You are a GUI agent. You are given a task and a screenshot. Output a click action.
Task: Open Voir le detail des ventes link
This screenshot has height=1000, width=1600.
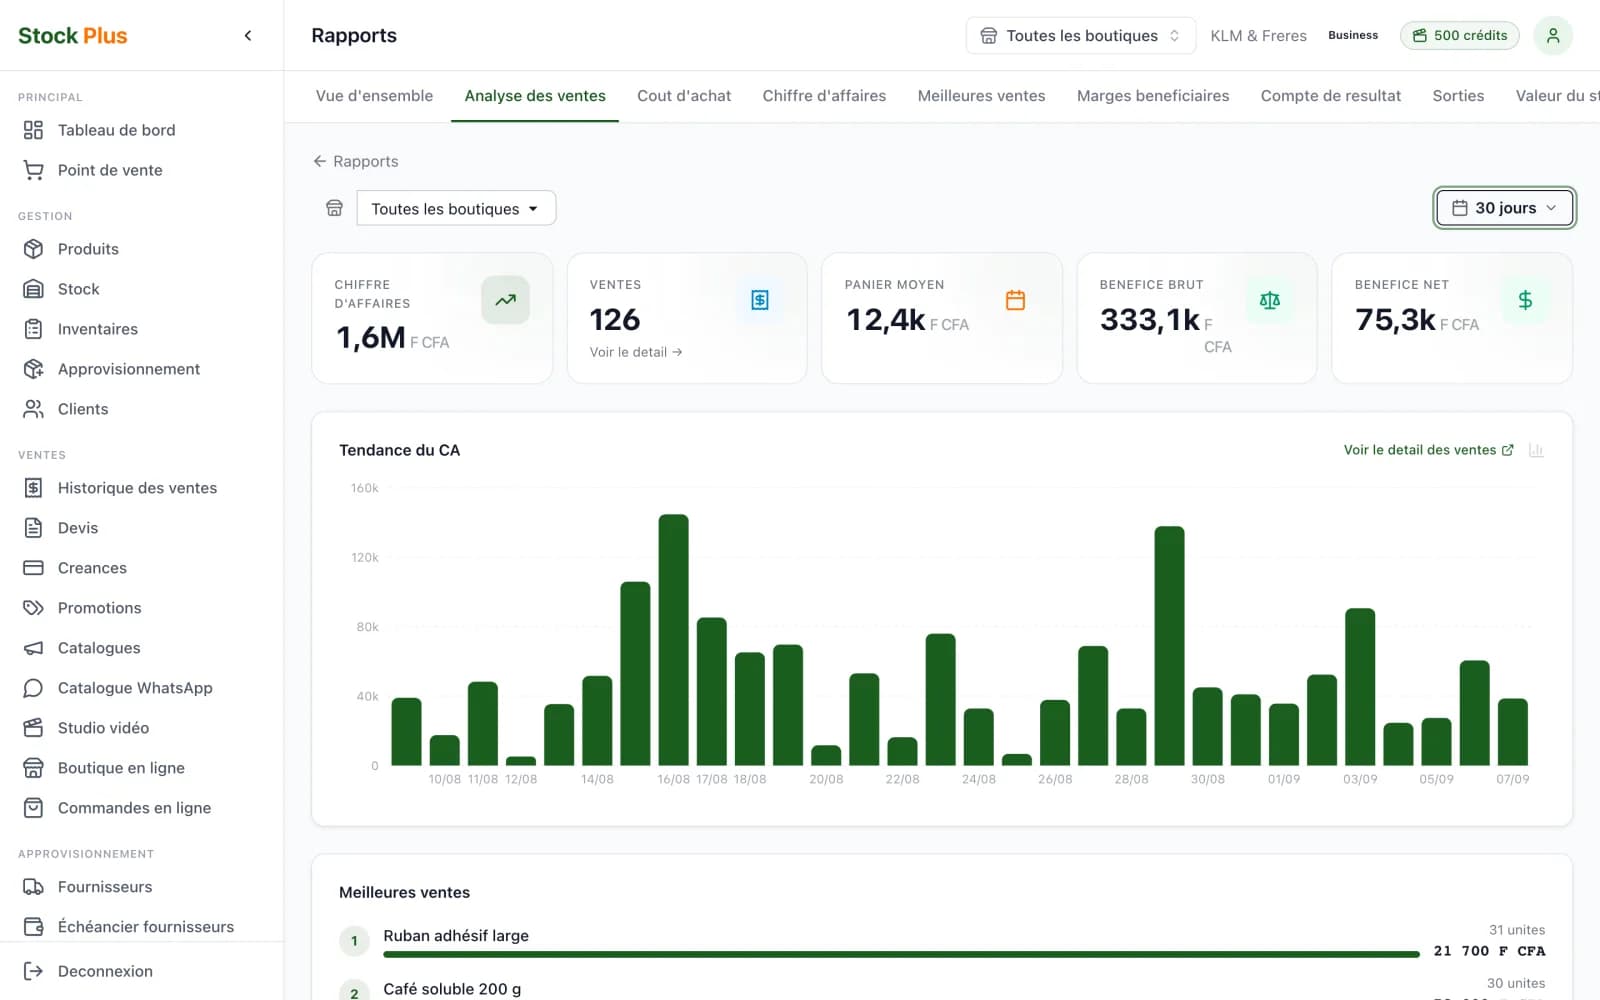click(1428, 450)
